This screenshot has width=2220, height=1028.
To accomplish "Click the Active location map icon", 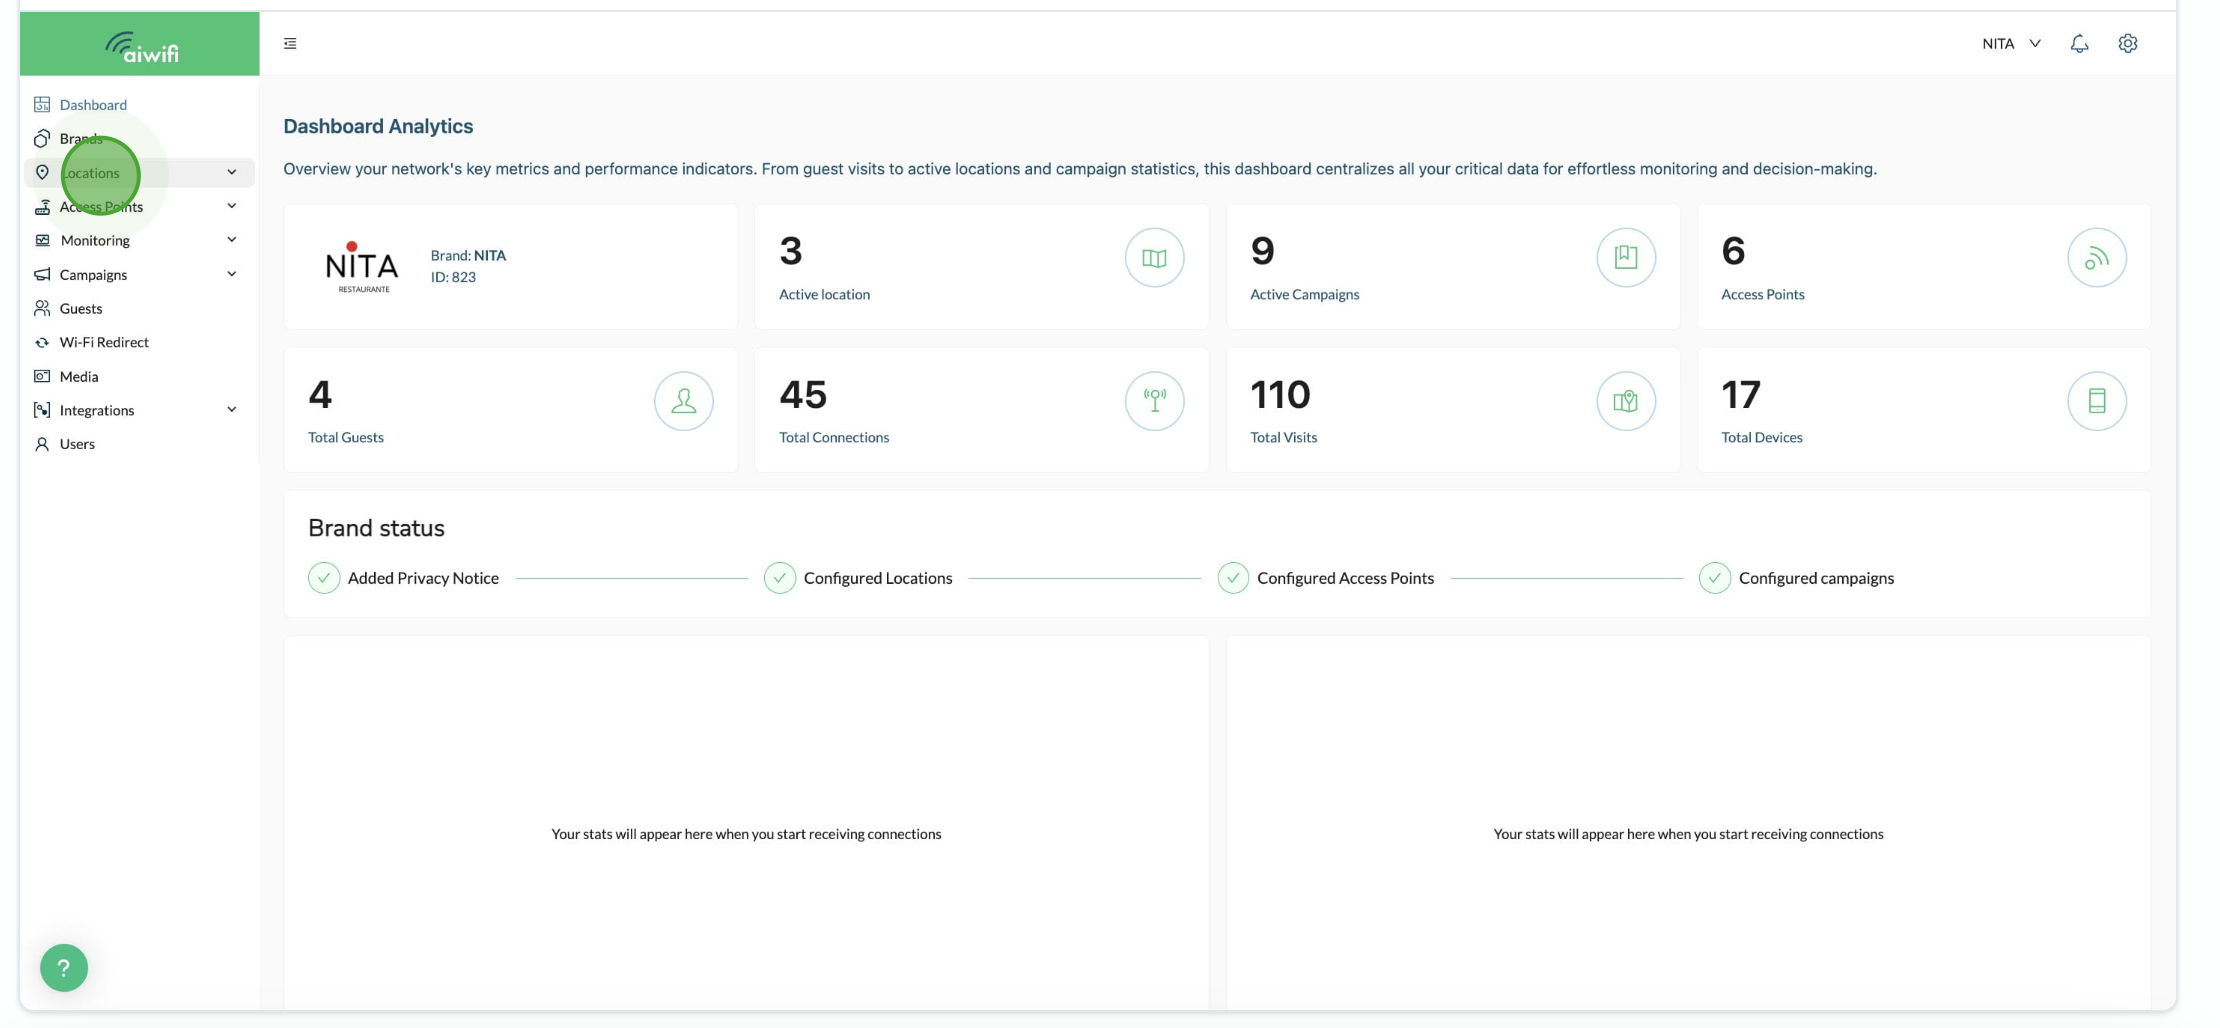I will pyautogui.click(x=1154, y=258).
